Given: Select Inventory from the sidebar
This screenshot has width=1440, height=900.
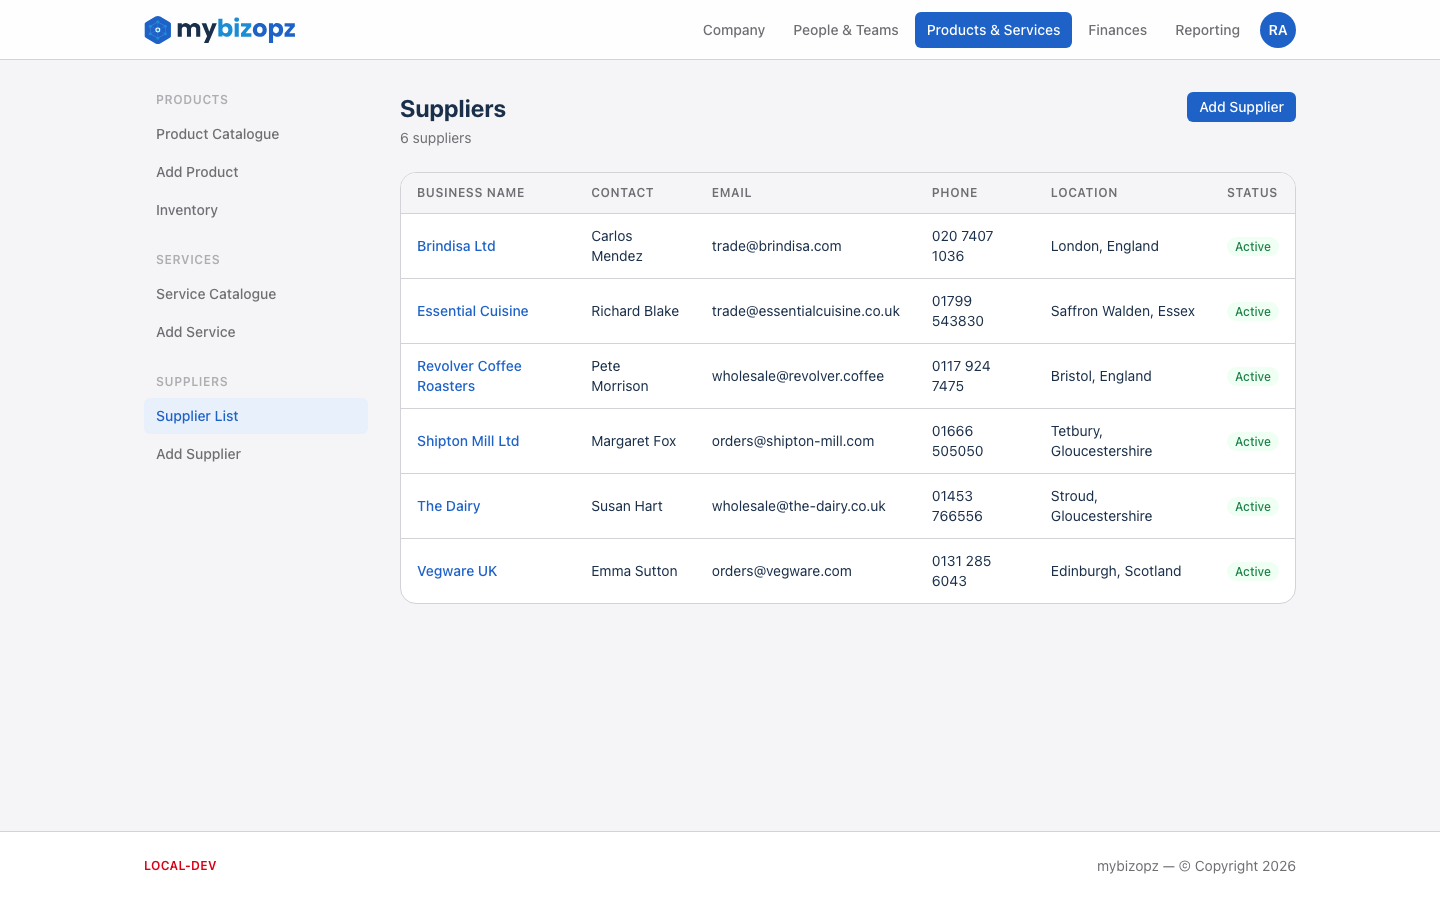Looking at the screenshot, I should 187,210.
